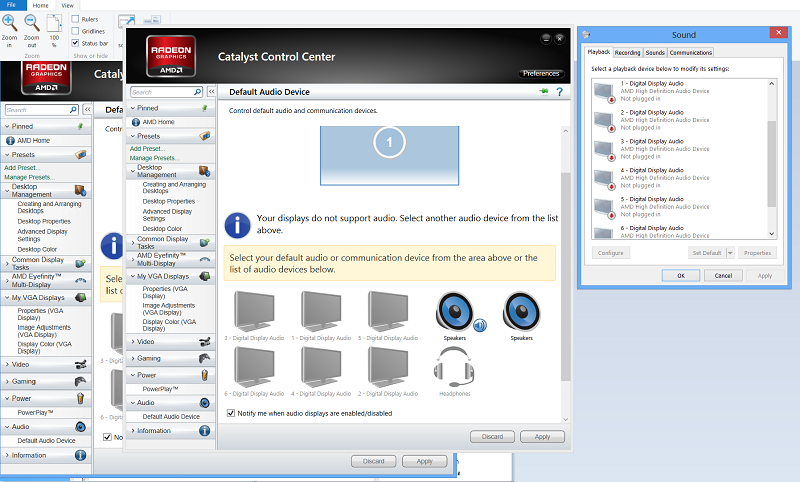Screen dimensions: 800x482
Task: Click OK in the Sound dialog
Action: (681, 275)
